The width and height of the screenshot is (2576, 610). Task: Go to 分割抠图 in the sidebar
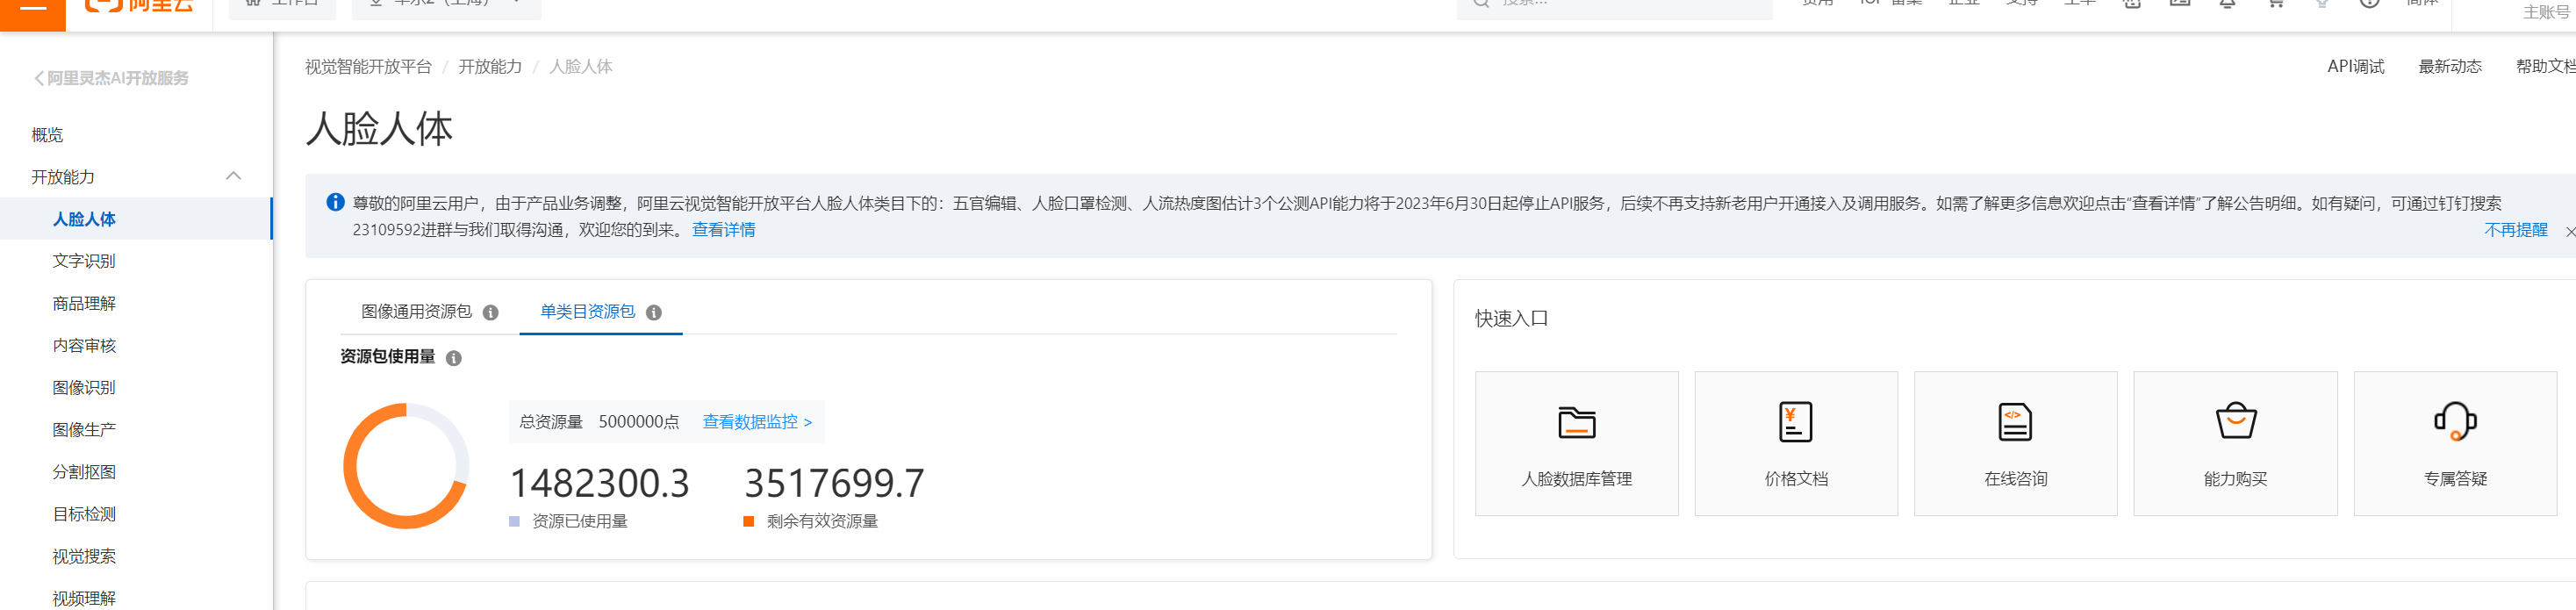coord(84,472)
